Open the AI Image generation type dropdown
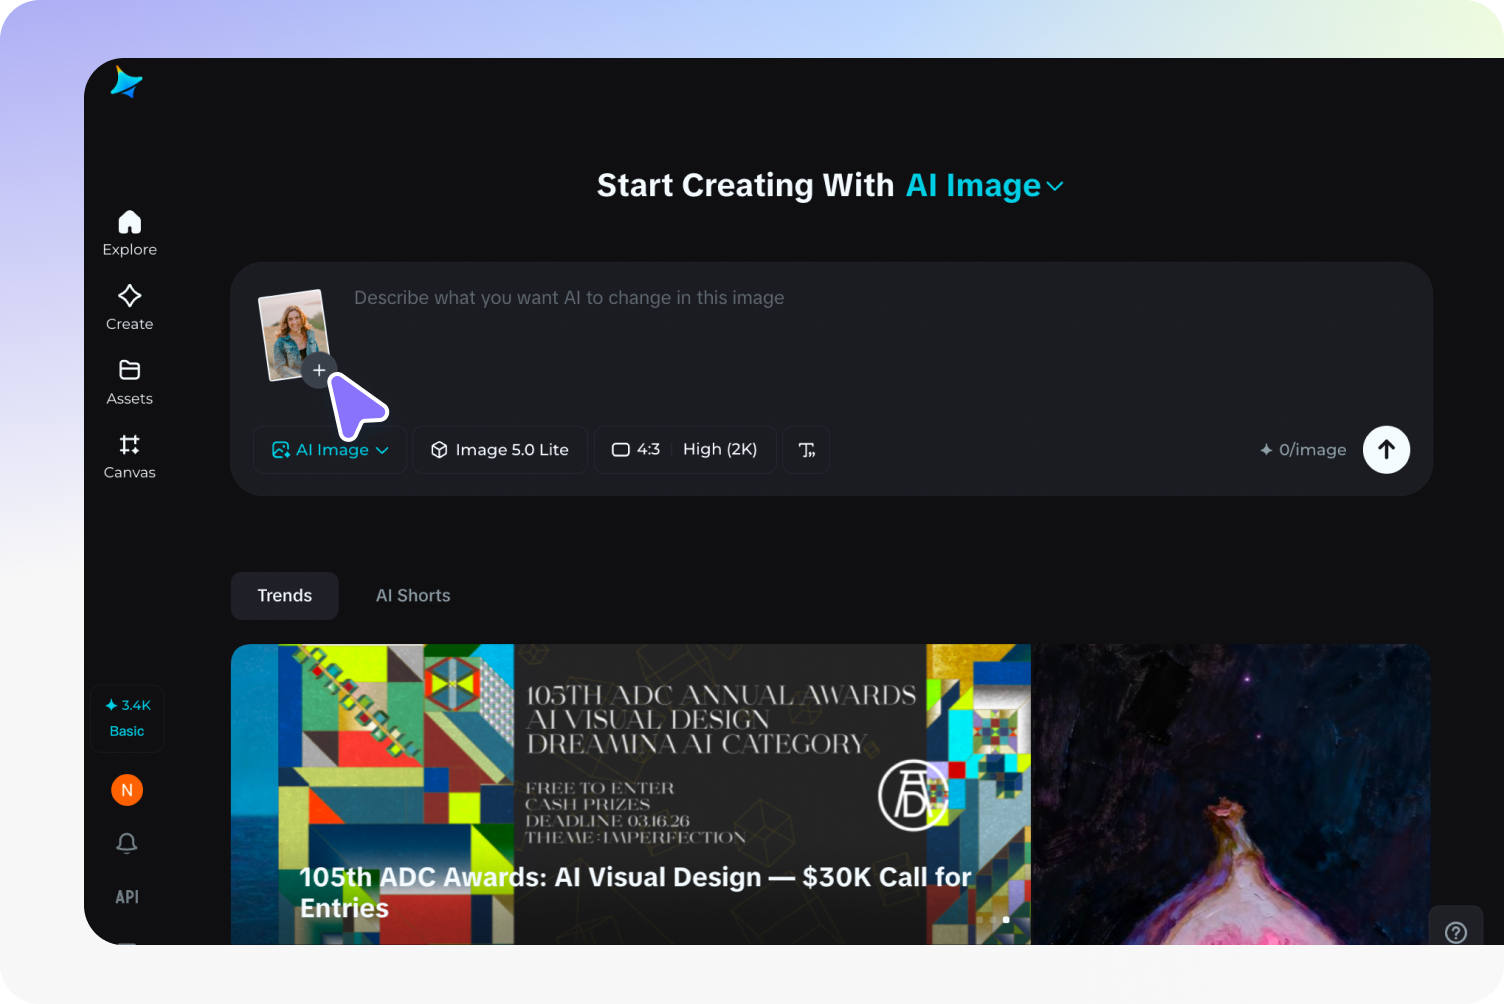The width and height of the screenshot is (1504, 1004). point(329,449)
